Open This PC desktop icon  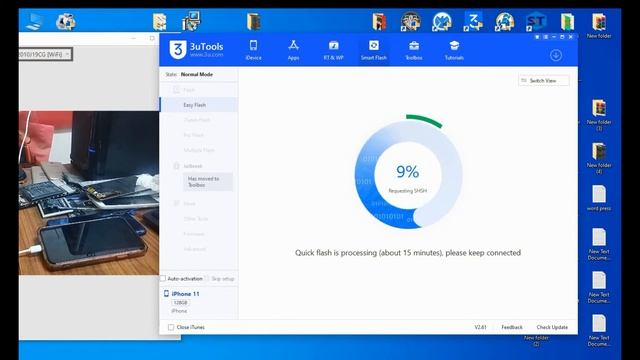tap(34, 21)
